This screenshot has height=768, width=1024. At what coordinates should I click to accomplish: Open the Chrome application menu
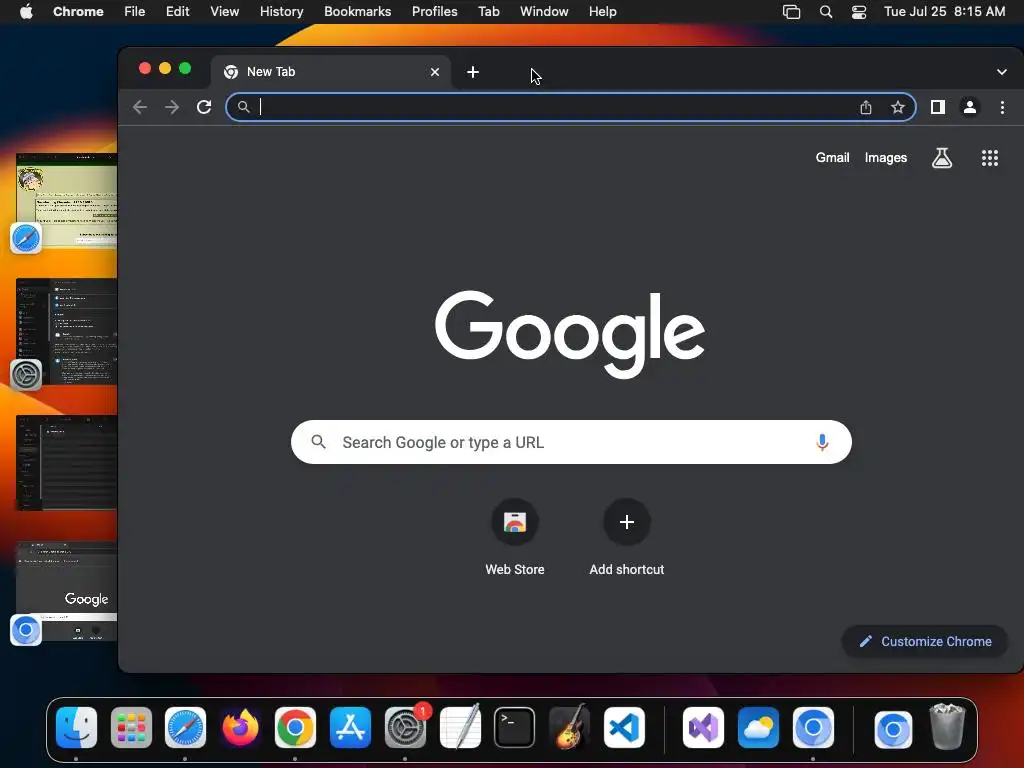(78, 12)
